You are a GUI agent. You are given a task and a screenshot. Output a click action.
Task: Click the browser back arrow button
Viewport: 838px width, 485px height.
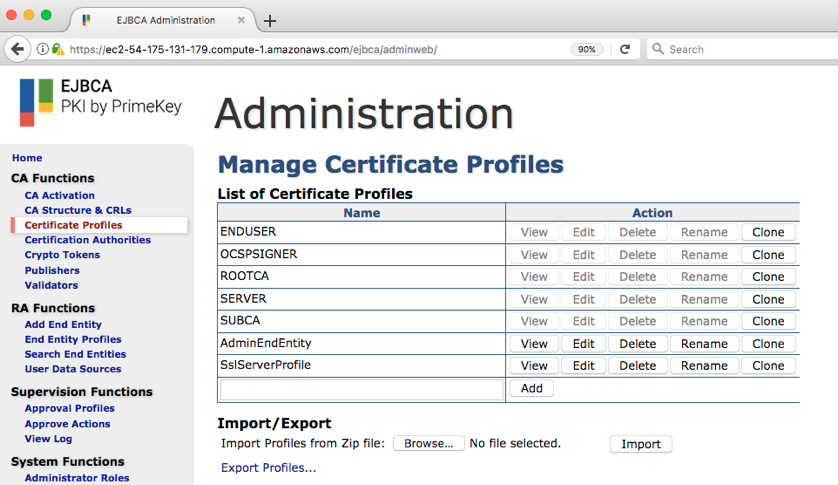17,49
